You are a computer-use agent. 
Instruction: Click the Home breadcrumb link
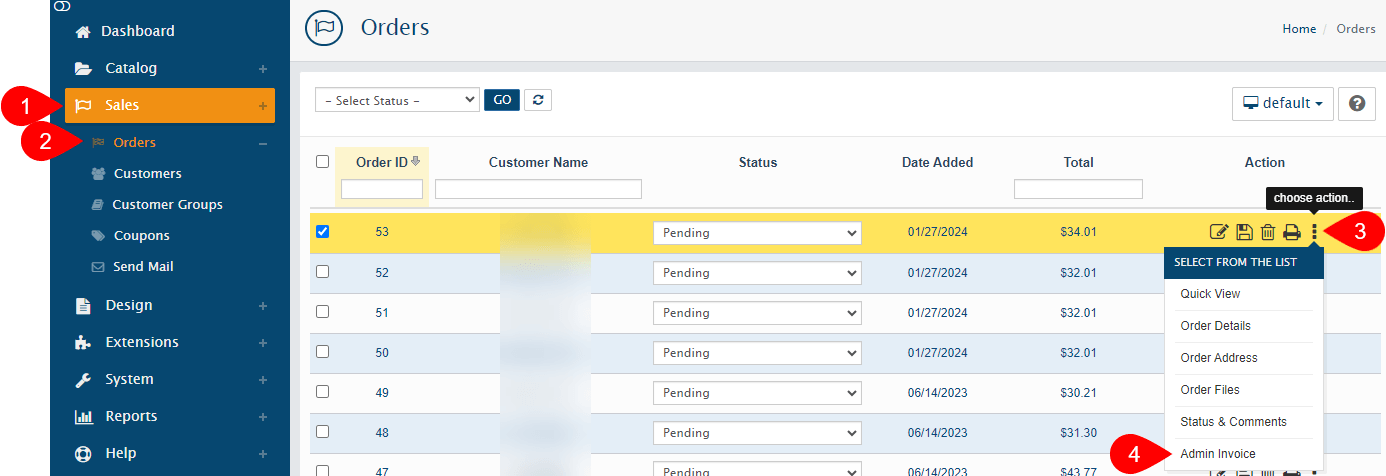click(x=1299, y=29)
